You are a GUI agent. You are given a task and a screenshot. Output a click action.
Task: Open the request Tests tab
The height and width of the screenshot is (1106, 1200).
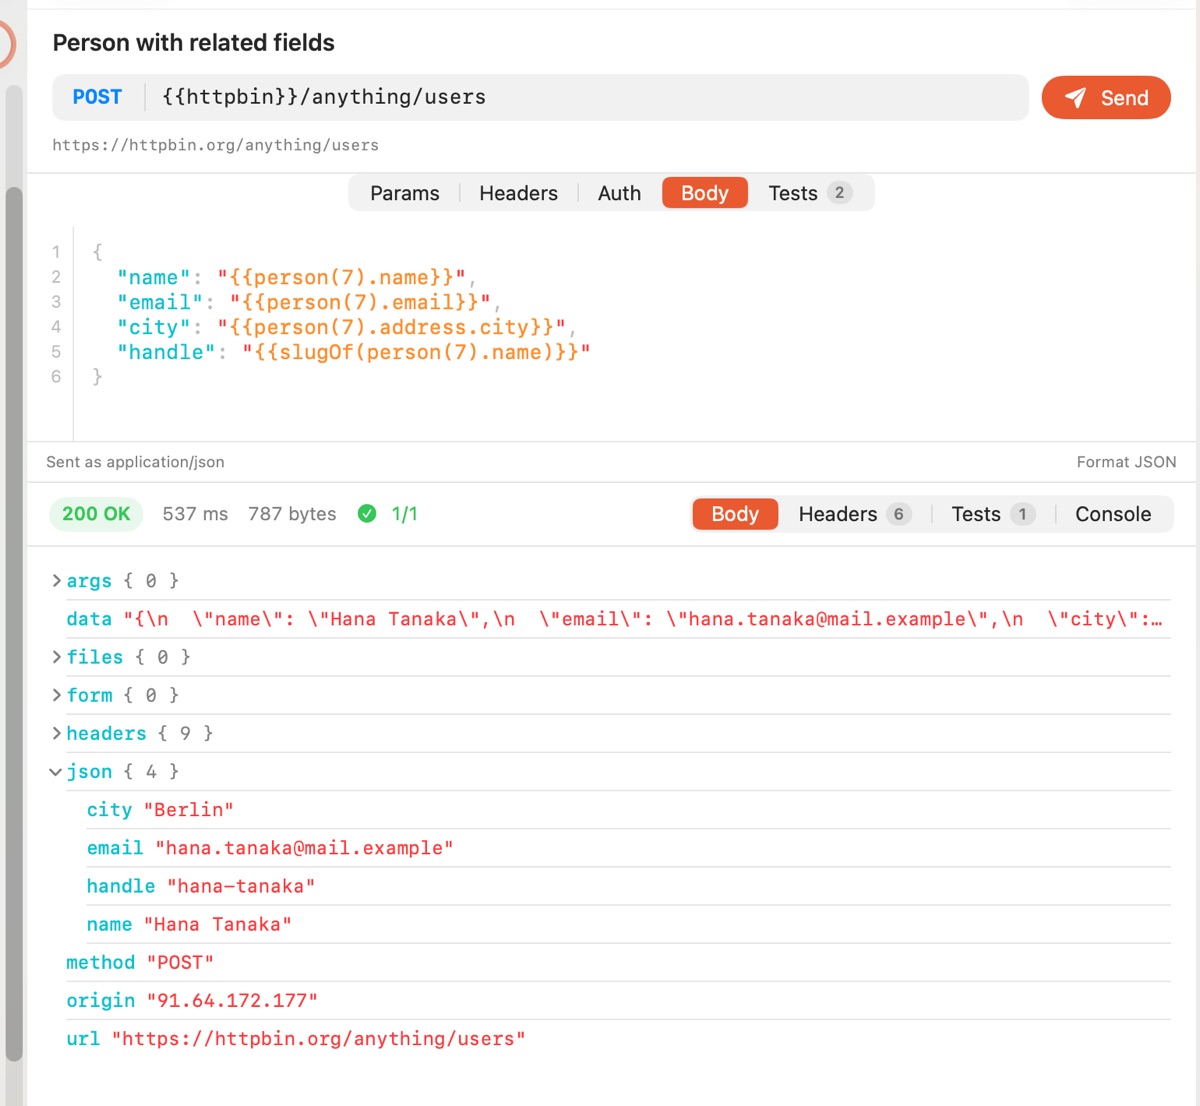[x=810, y=193]
